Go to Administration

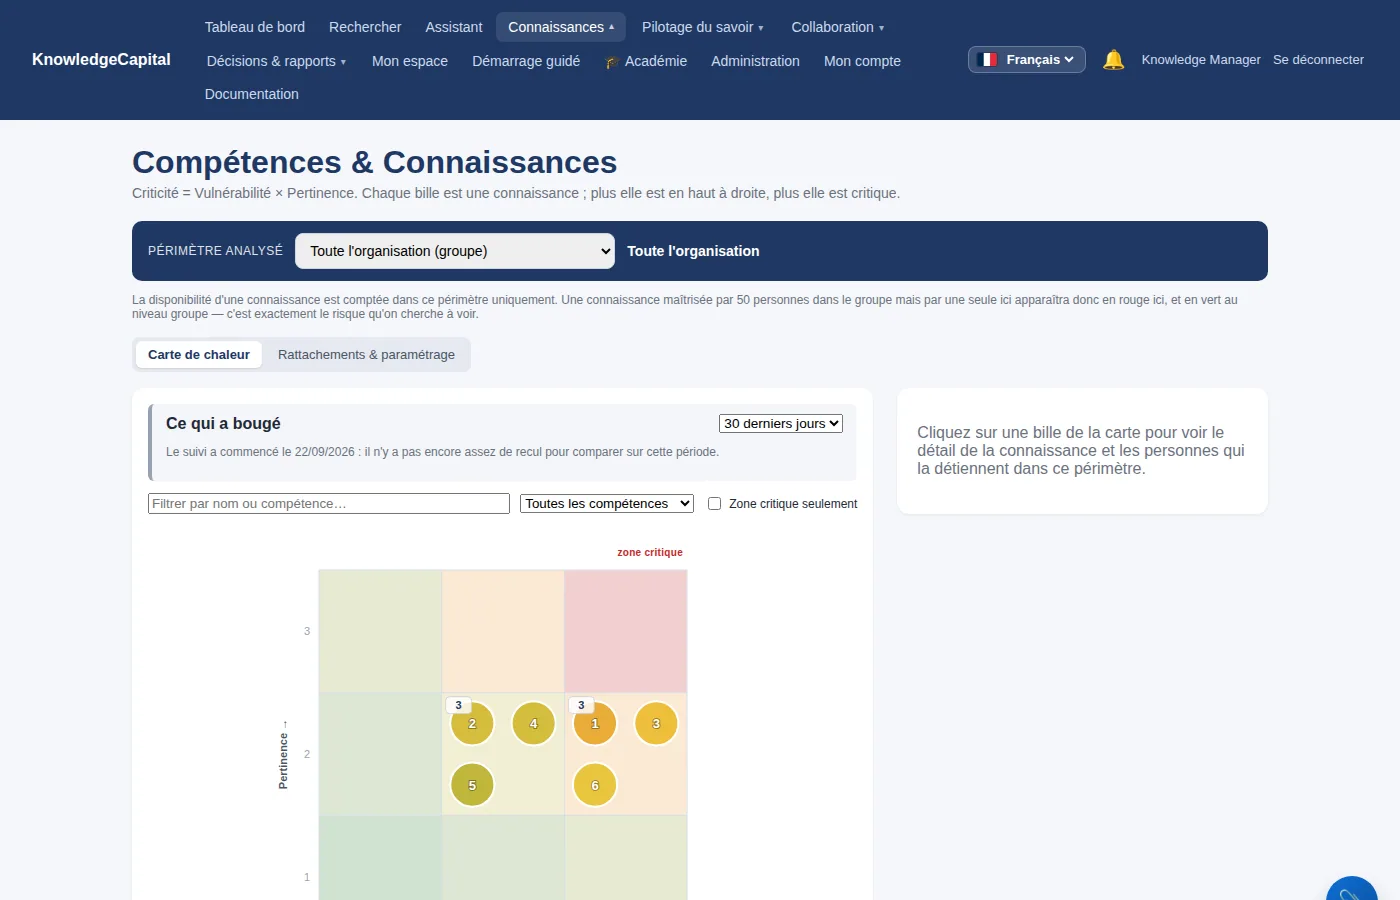click(x=755, y=61)
